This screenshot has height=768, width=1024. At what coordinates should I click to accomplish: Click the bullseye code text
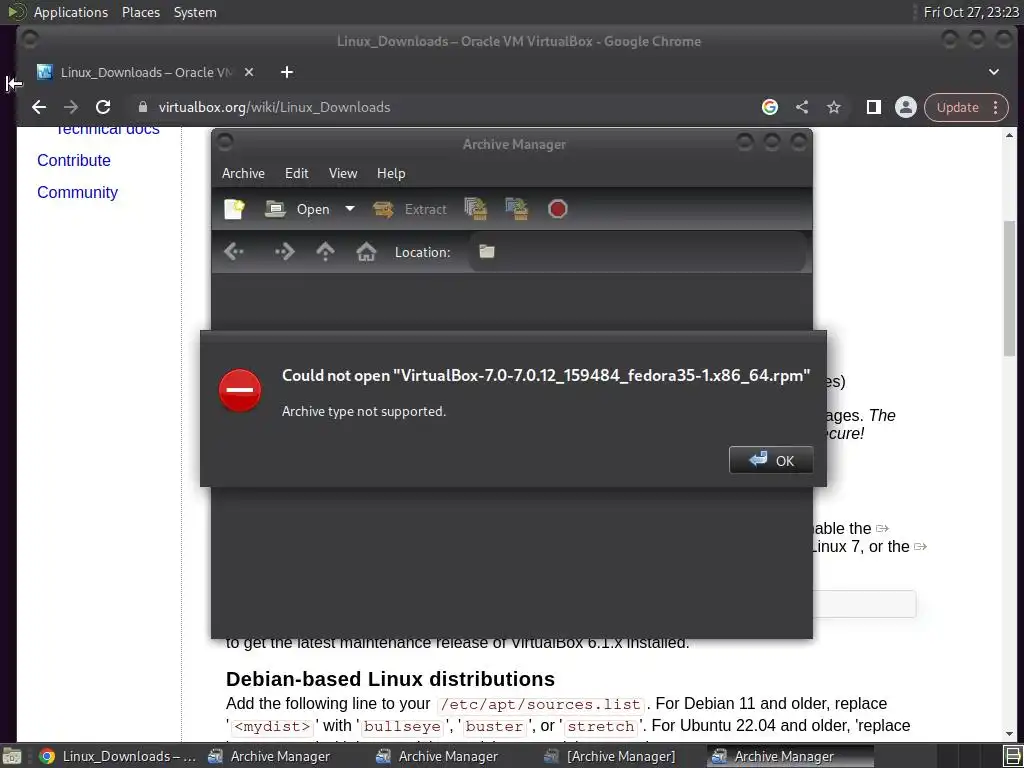point(402,726)
